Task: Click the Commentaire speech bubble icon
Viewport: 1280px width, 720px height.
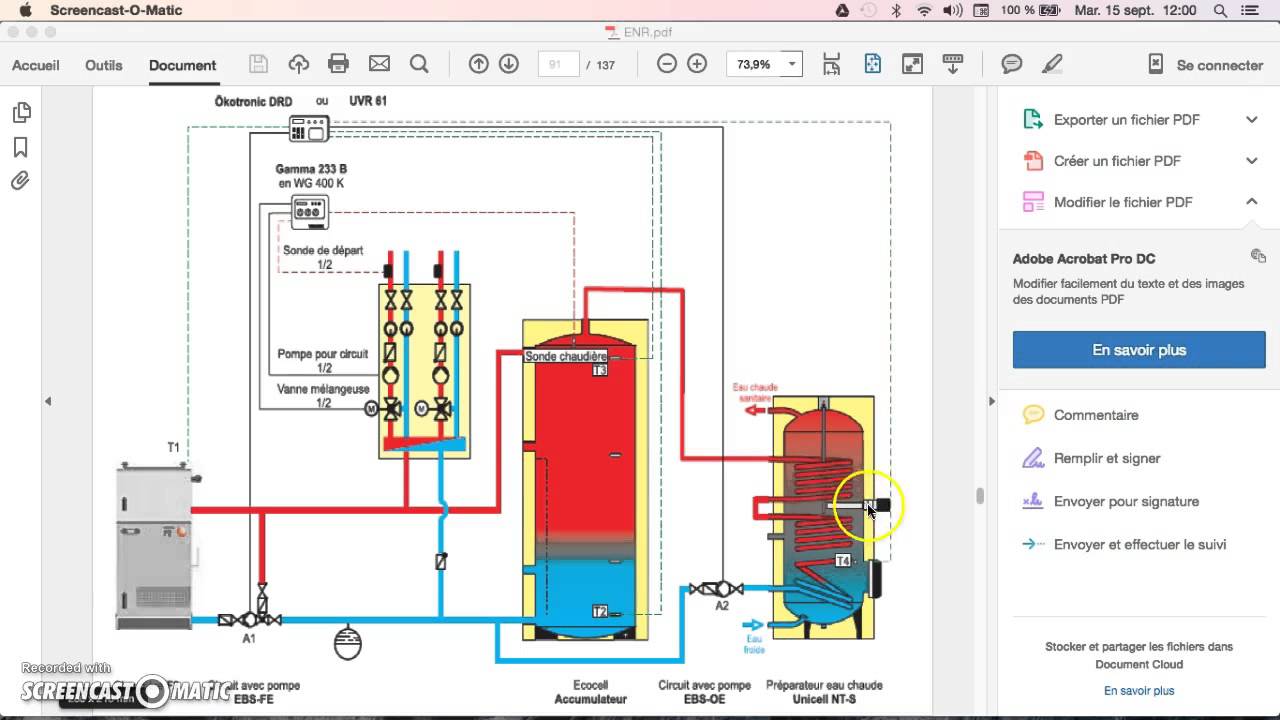Action: coord(1033,414)
